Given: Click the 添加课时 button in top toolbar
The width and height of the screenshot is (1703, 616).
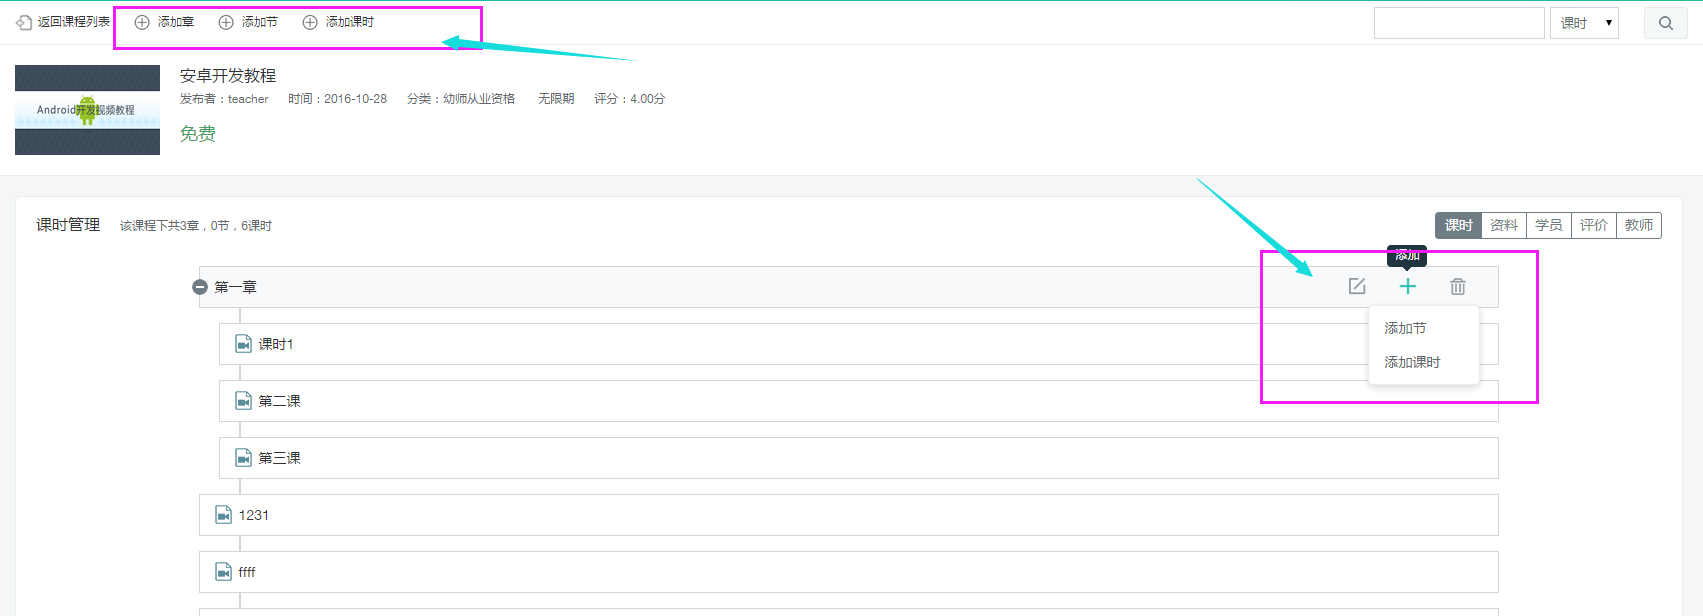Looking at the screenshot, I should click(338, 22).
